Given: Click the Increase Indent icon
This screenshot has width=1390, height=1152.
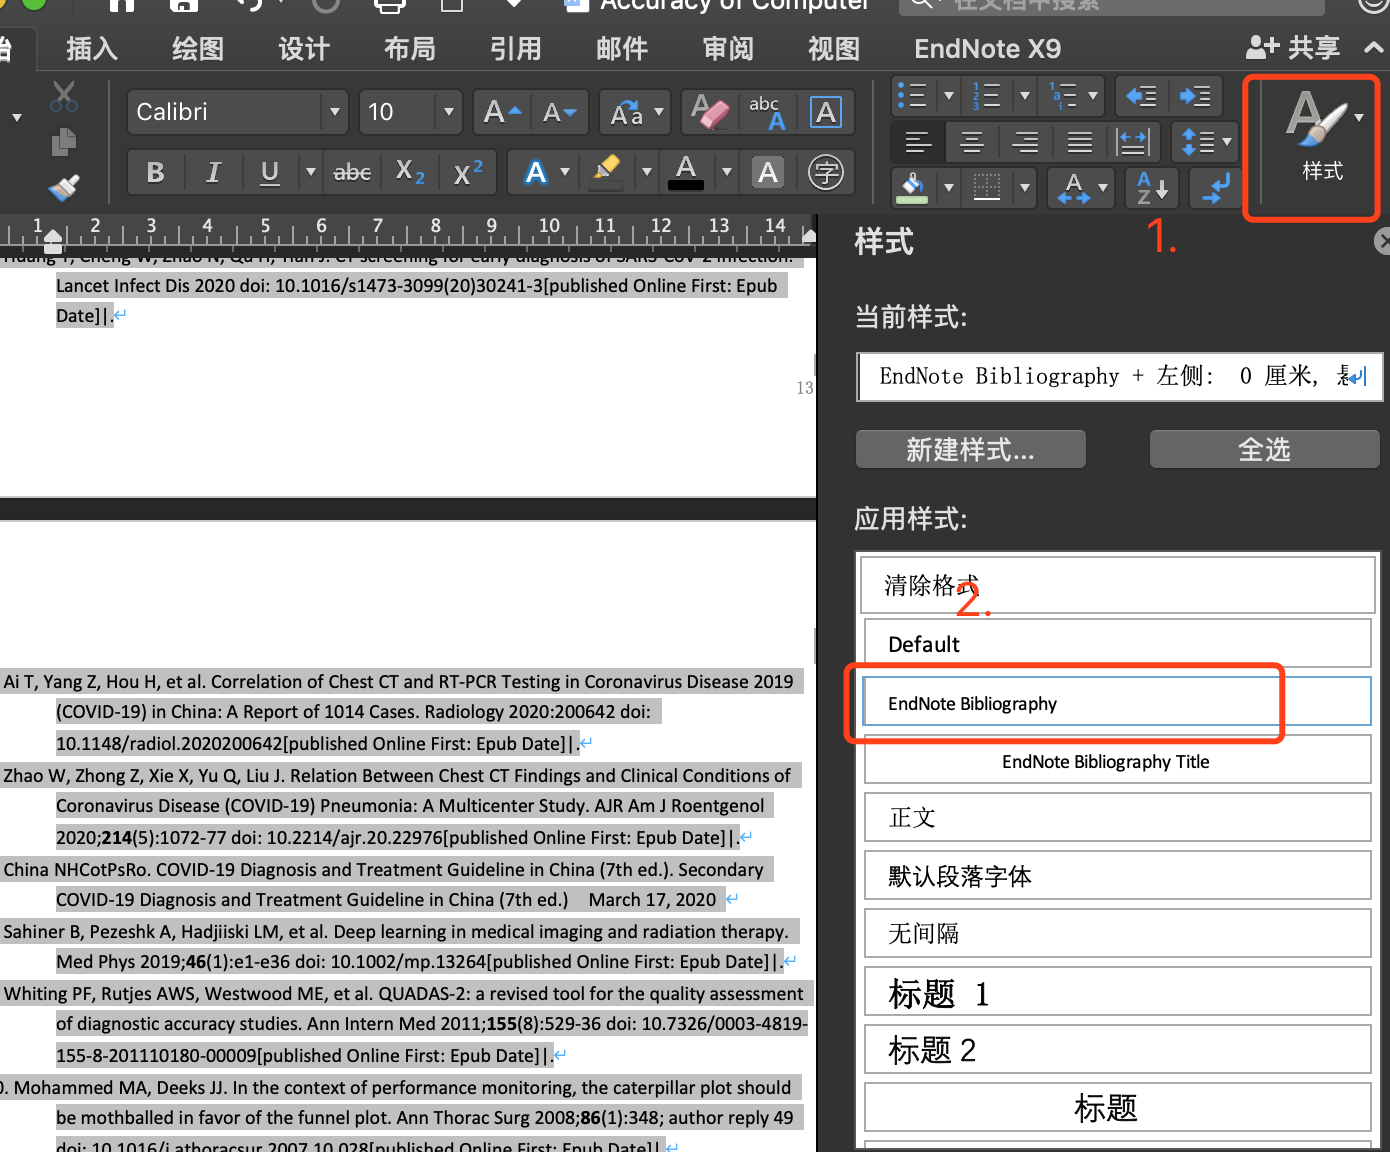Looking at the screenshot, I should pyautogui.click(x=1196, y=96).
